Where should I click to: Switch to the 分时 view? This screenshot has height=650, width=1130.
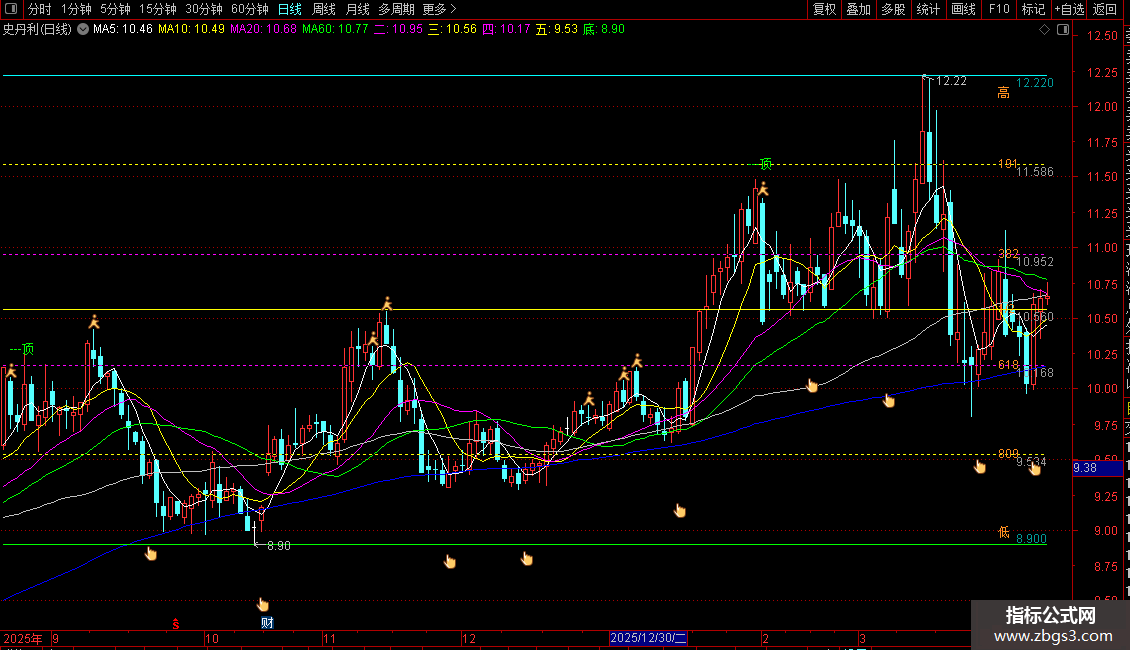coord(40,9)
